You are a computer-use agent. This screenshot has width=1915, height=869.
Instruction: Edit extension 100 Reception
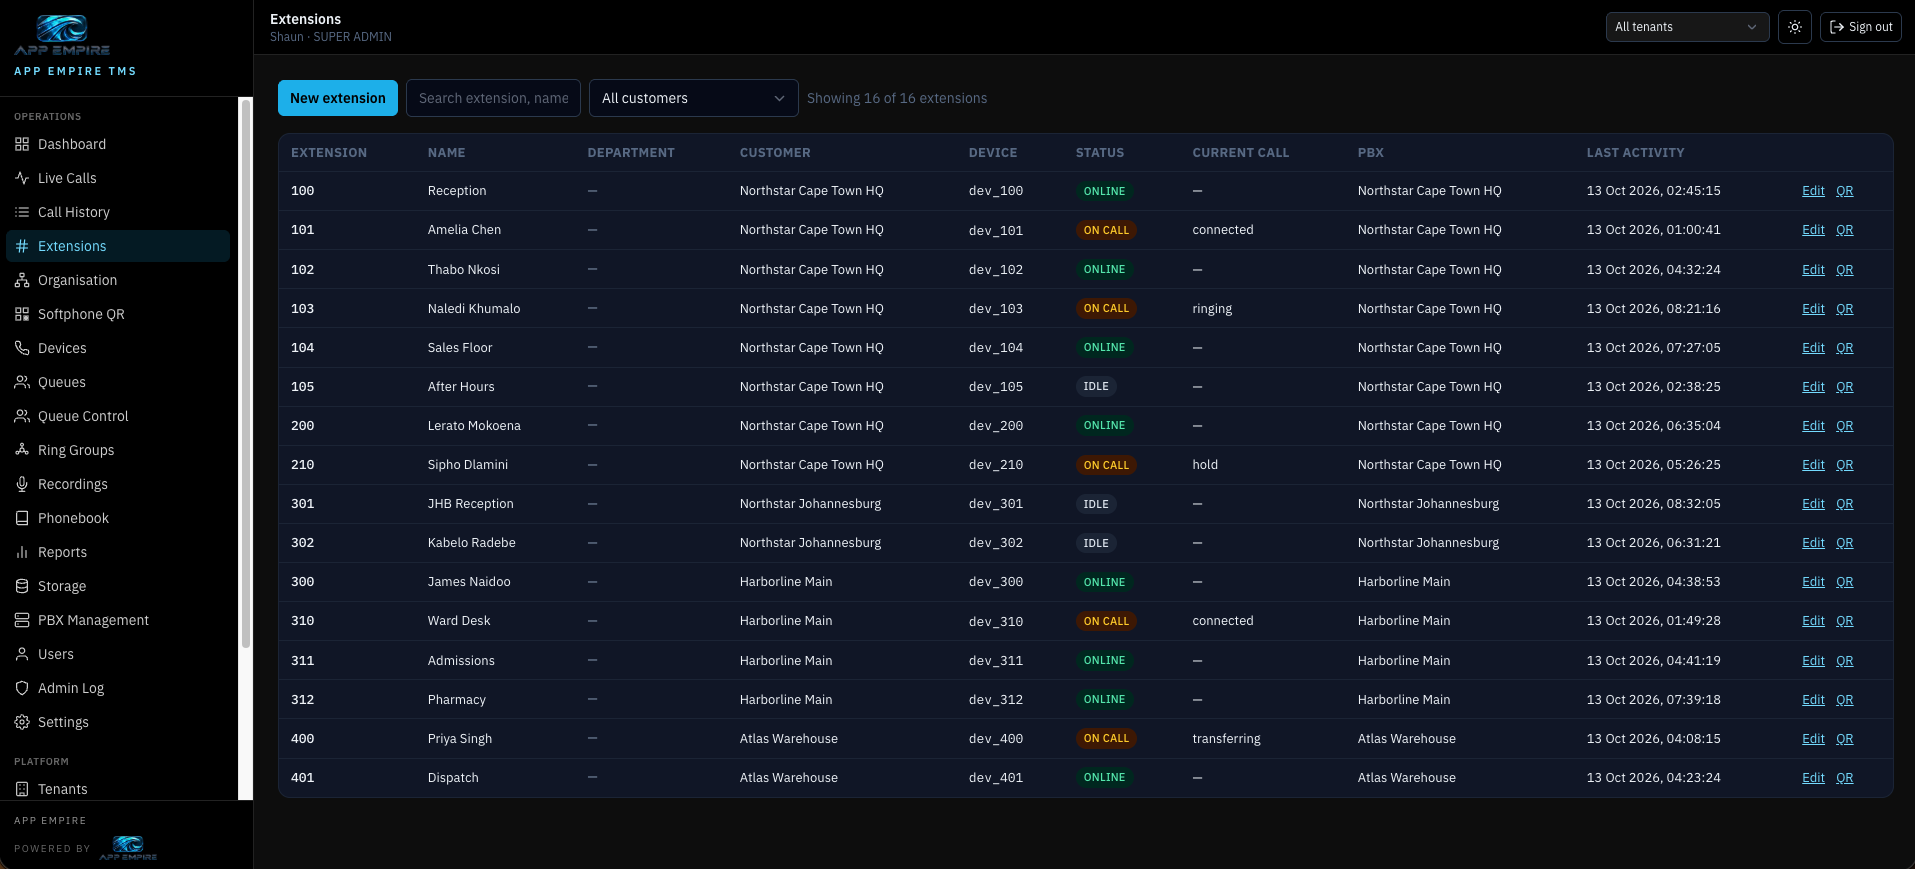pos(1813,191)
